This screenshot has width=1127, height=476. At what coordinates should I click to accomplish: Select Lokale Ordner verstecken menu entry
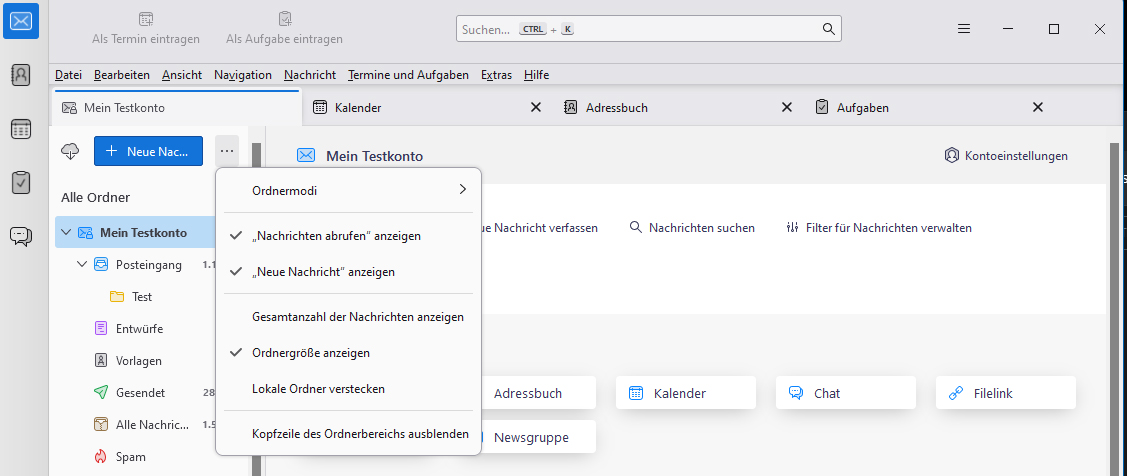tap(318, 389)
